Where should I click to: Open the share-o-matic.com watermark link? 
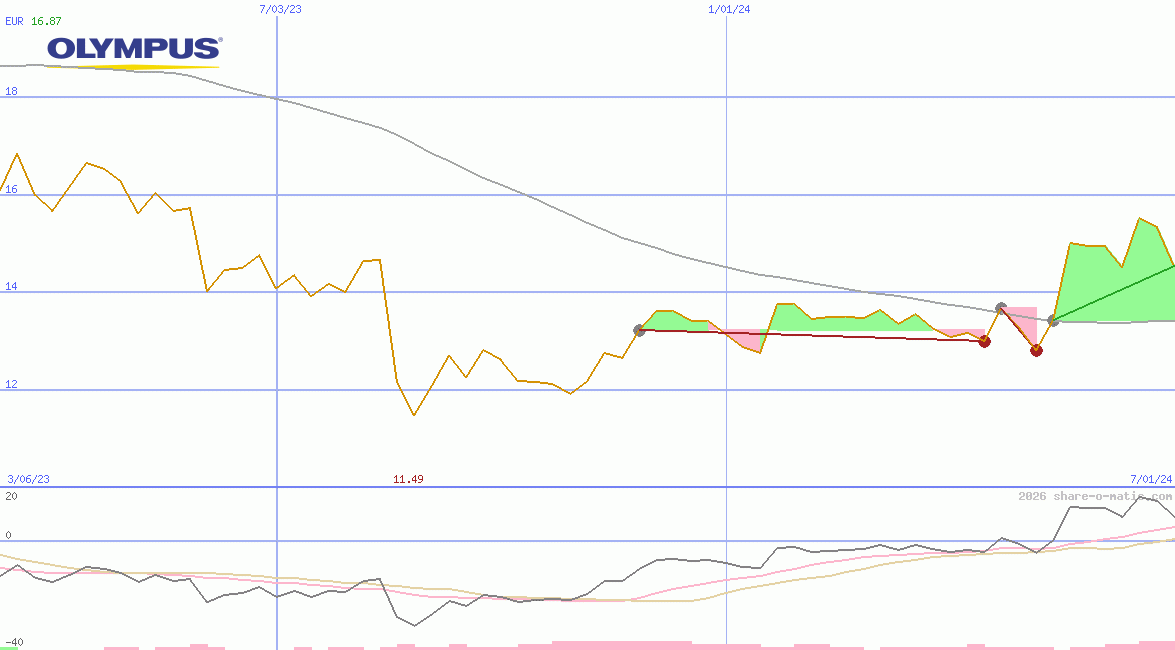1094,496
